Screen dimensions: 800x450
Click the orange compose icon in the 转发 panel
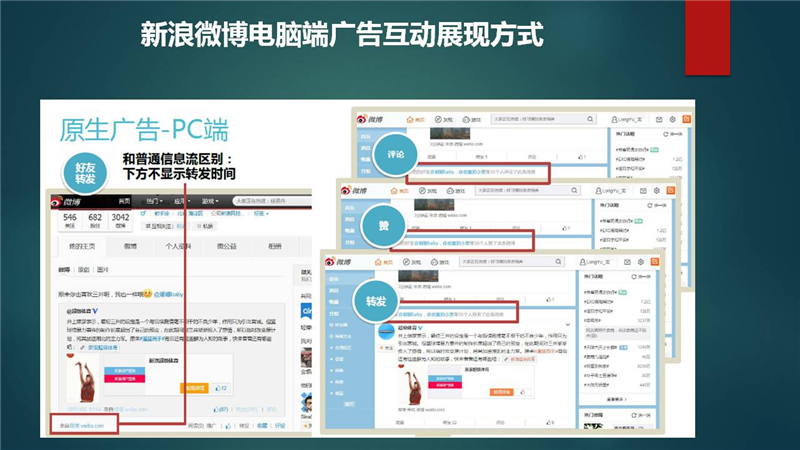(655, 262)
